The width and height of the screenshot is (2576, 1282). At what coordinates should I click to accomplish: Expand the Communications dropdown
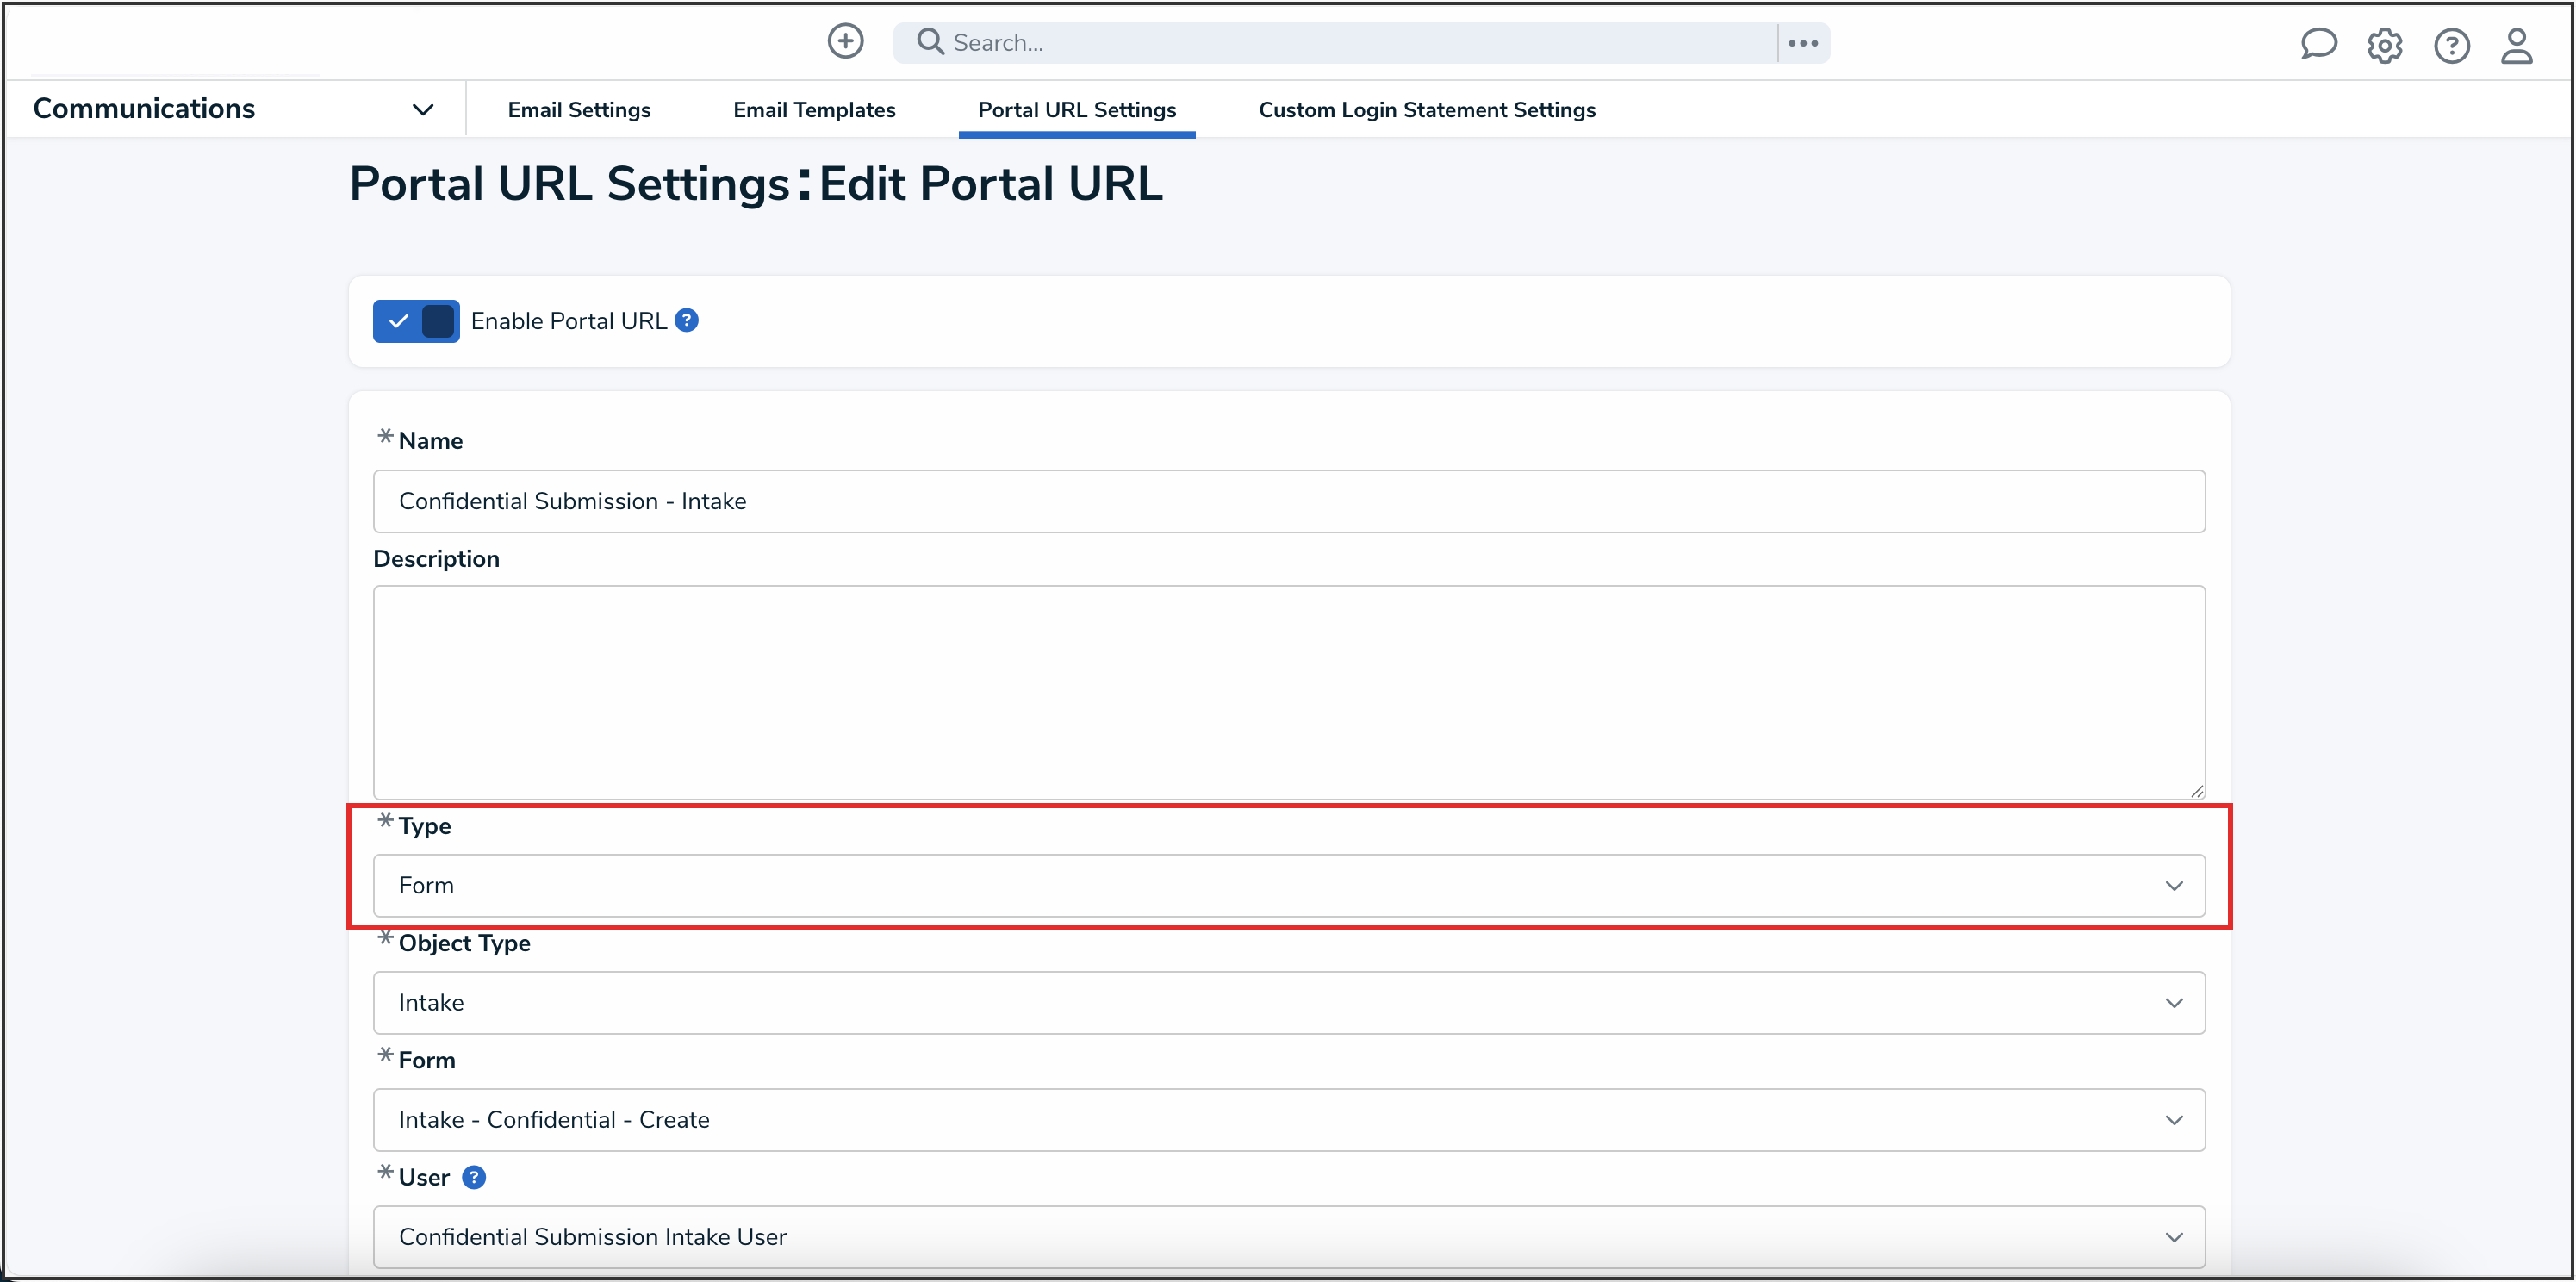422,109
